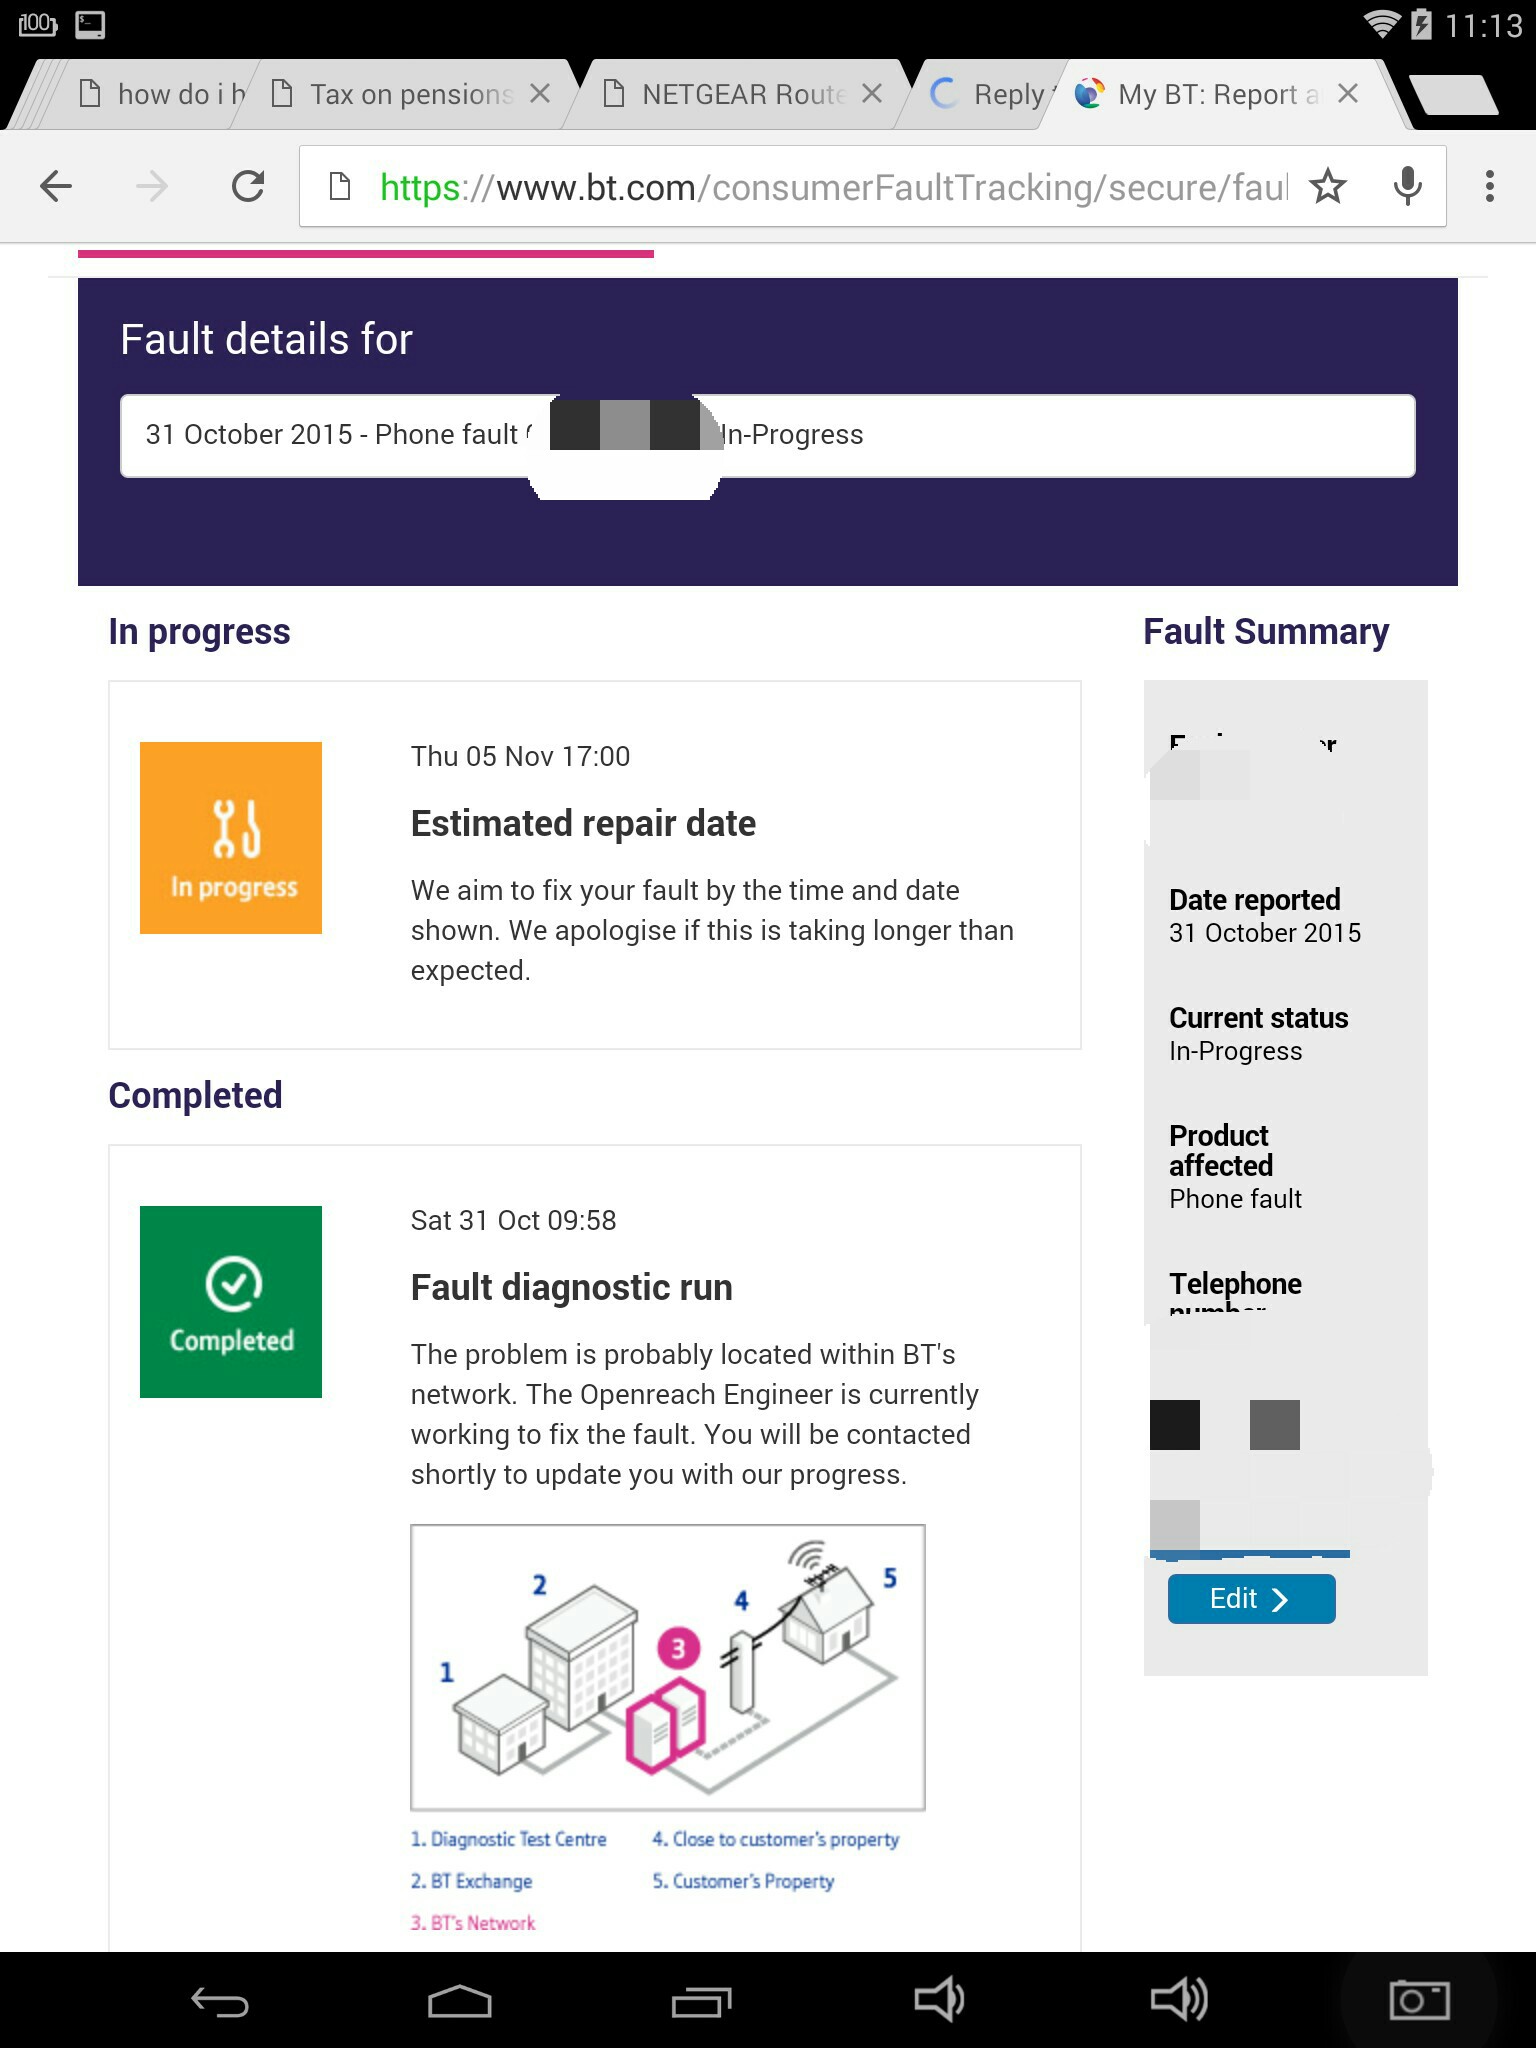Switch to the Tax on pensions tab

[410, 95]
